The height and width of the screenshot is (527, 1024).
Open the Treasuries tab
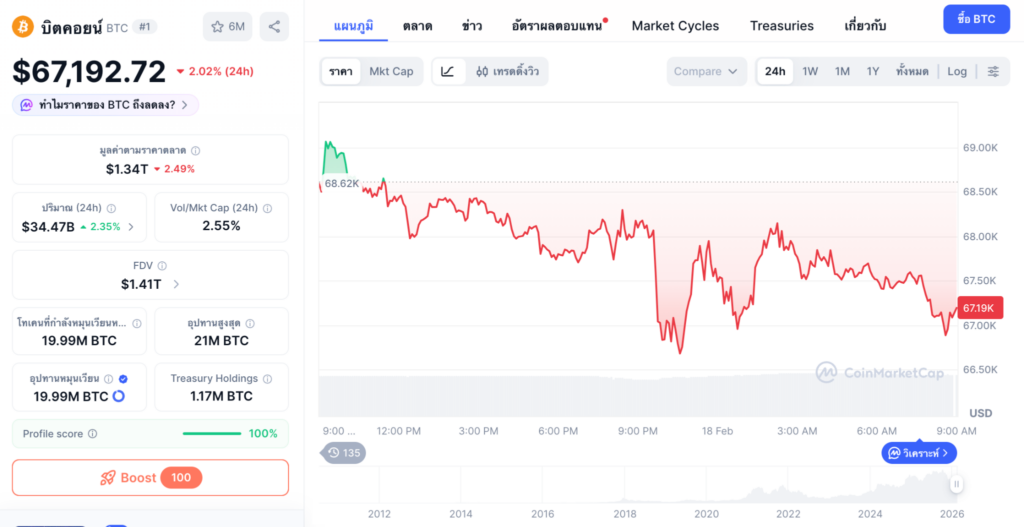click(x=782, y=25)
